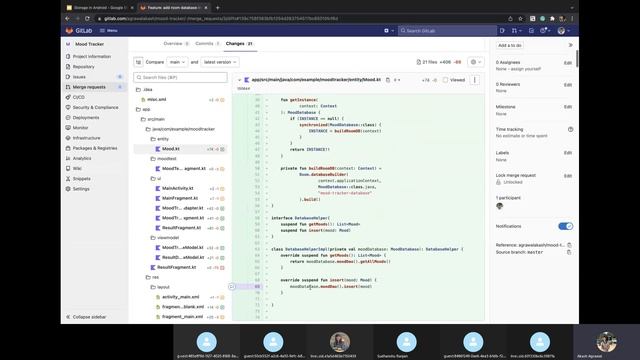Toggle the file browser tree button

[138, 62]
